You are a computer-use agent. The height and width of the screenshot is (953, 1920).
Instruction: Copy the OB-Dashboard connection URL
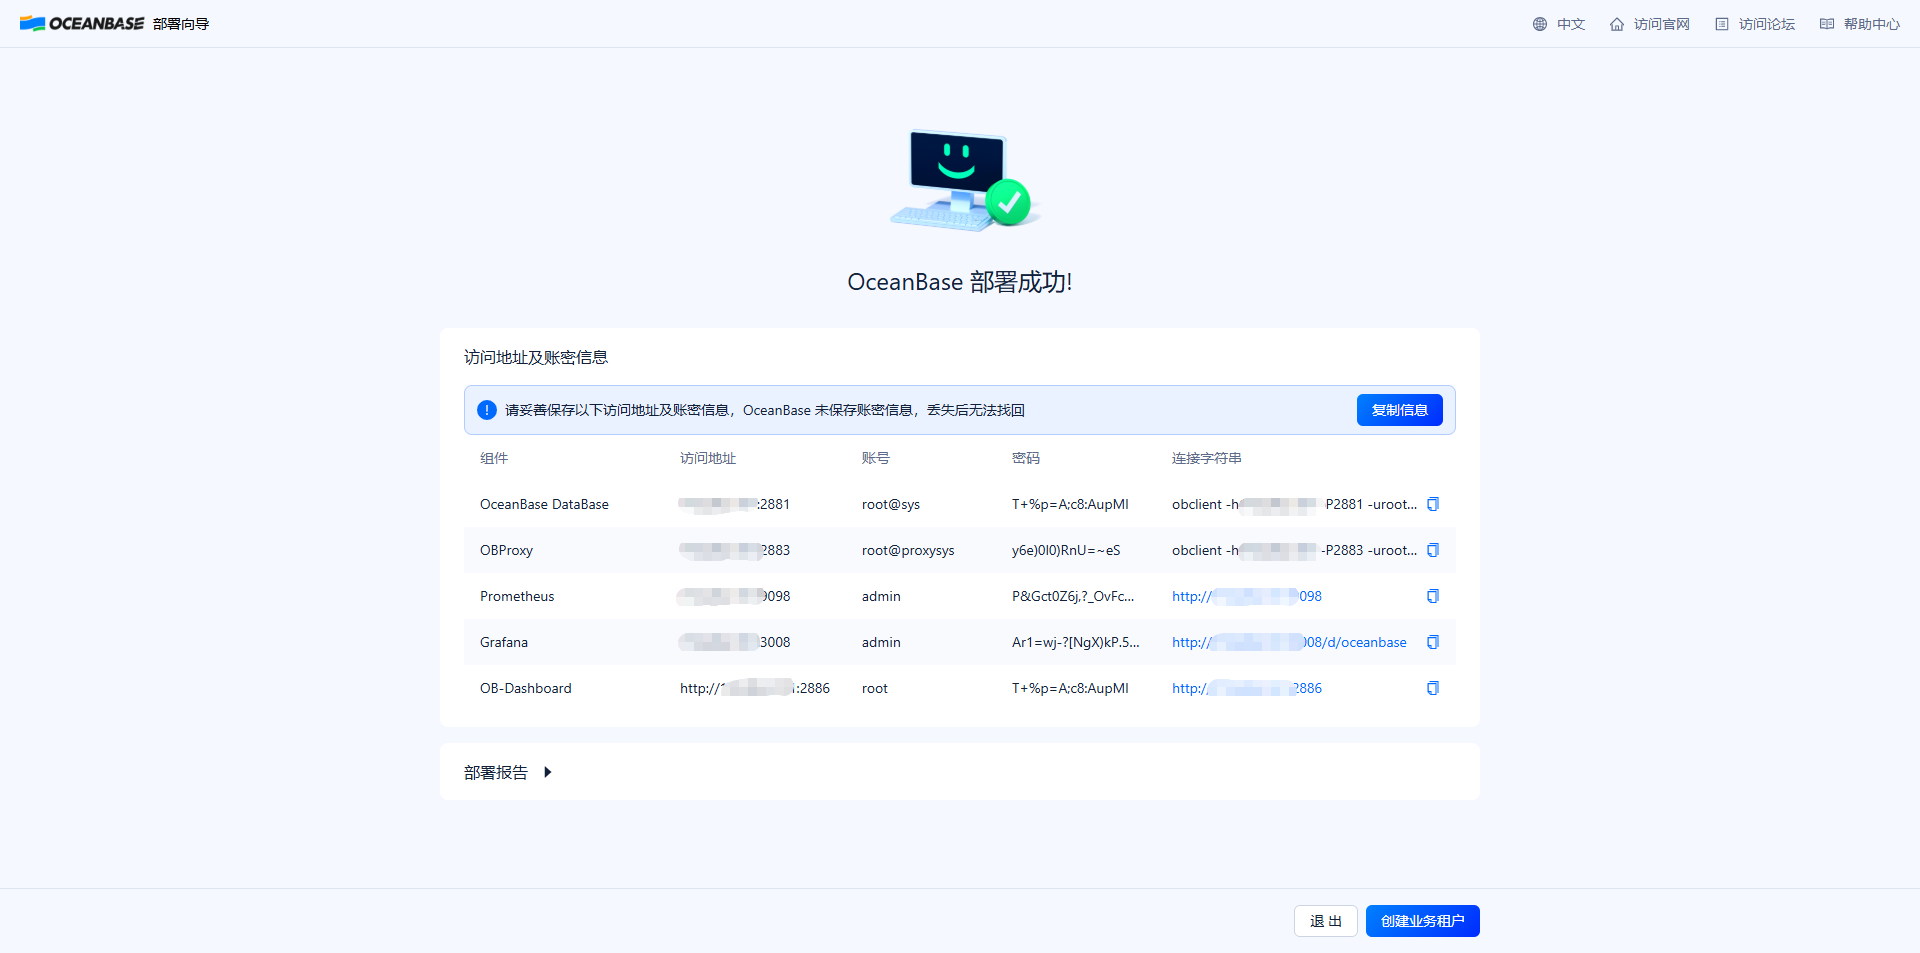[1432, 688]
